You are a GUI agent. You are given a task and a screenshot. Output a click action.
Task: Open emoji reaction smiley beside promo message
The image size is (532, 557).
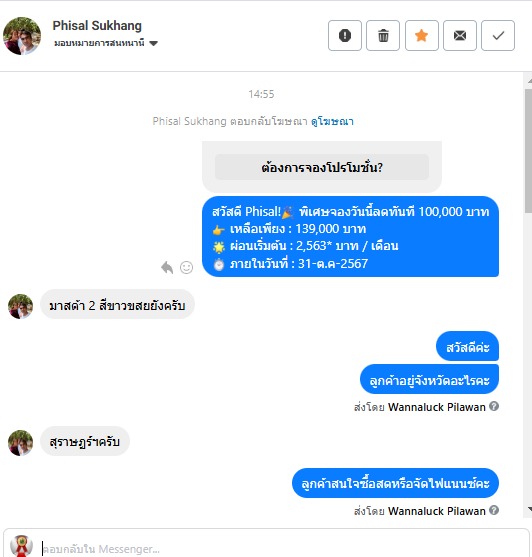pos(186,267)
